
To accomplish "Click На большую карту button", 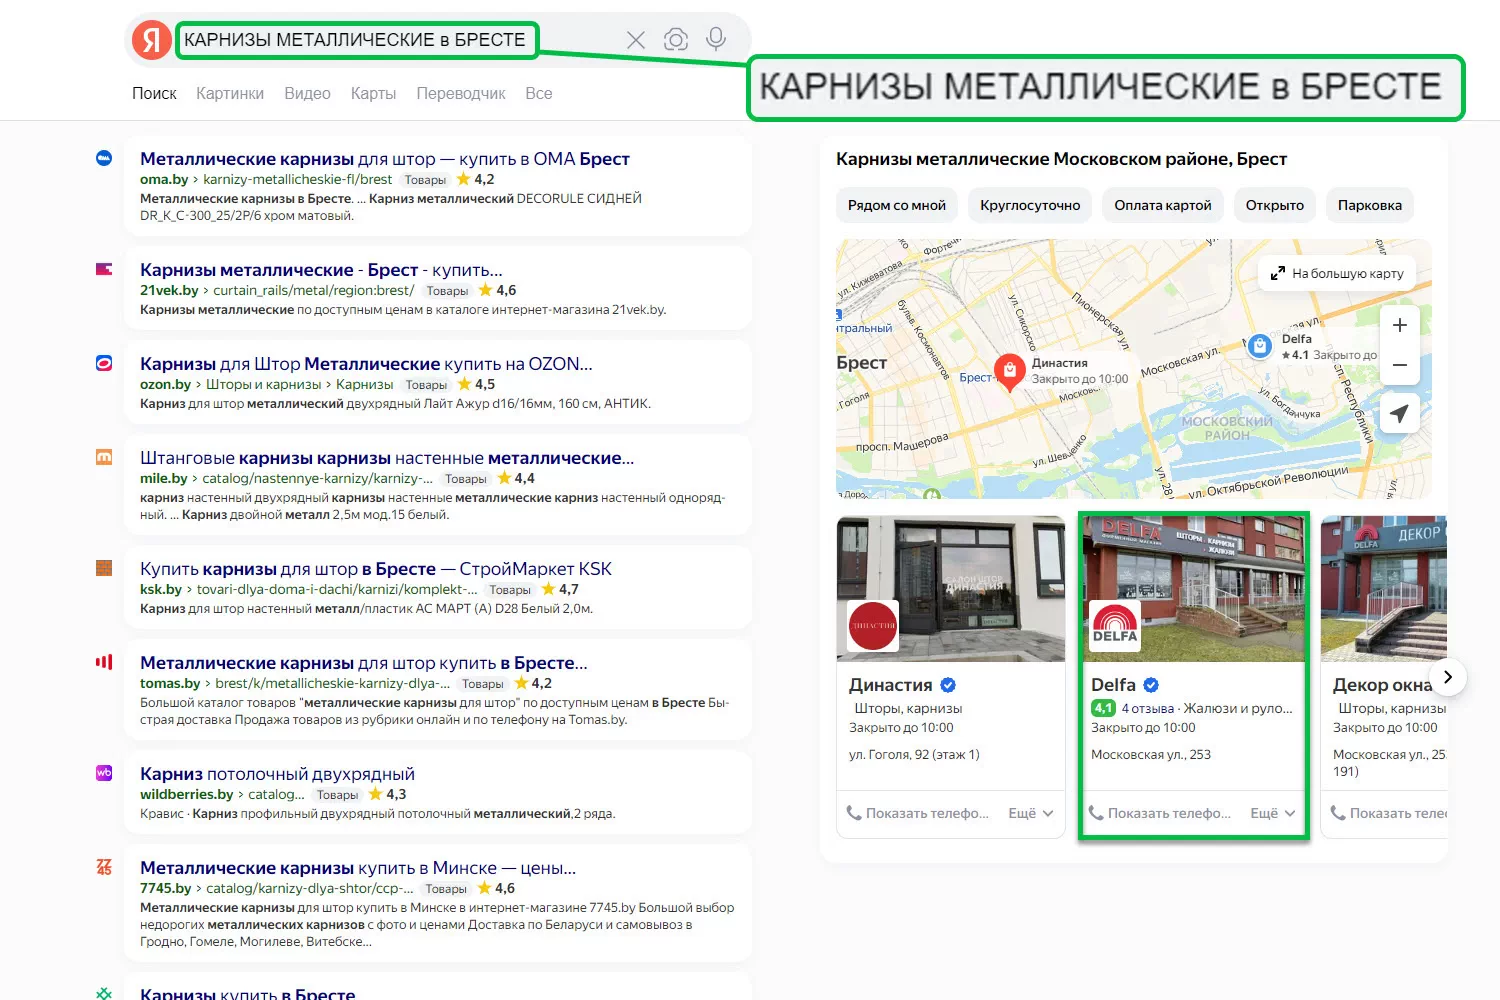I will tap(1337, 273).
